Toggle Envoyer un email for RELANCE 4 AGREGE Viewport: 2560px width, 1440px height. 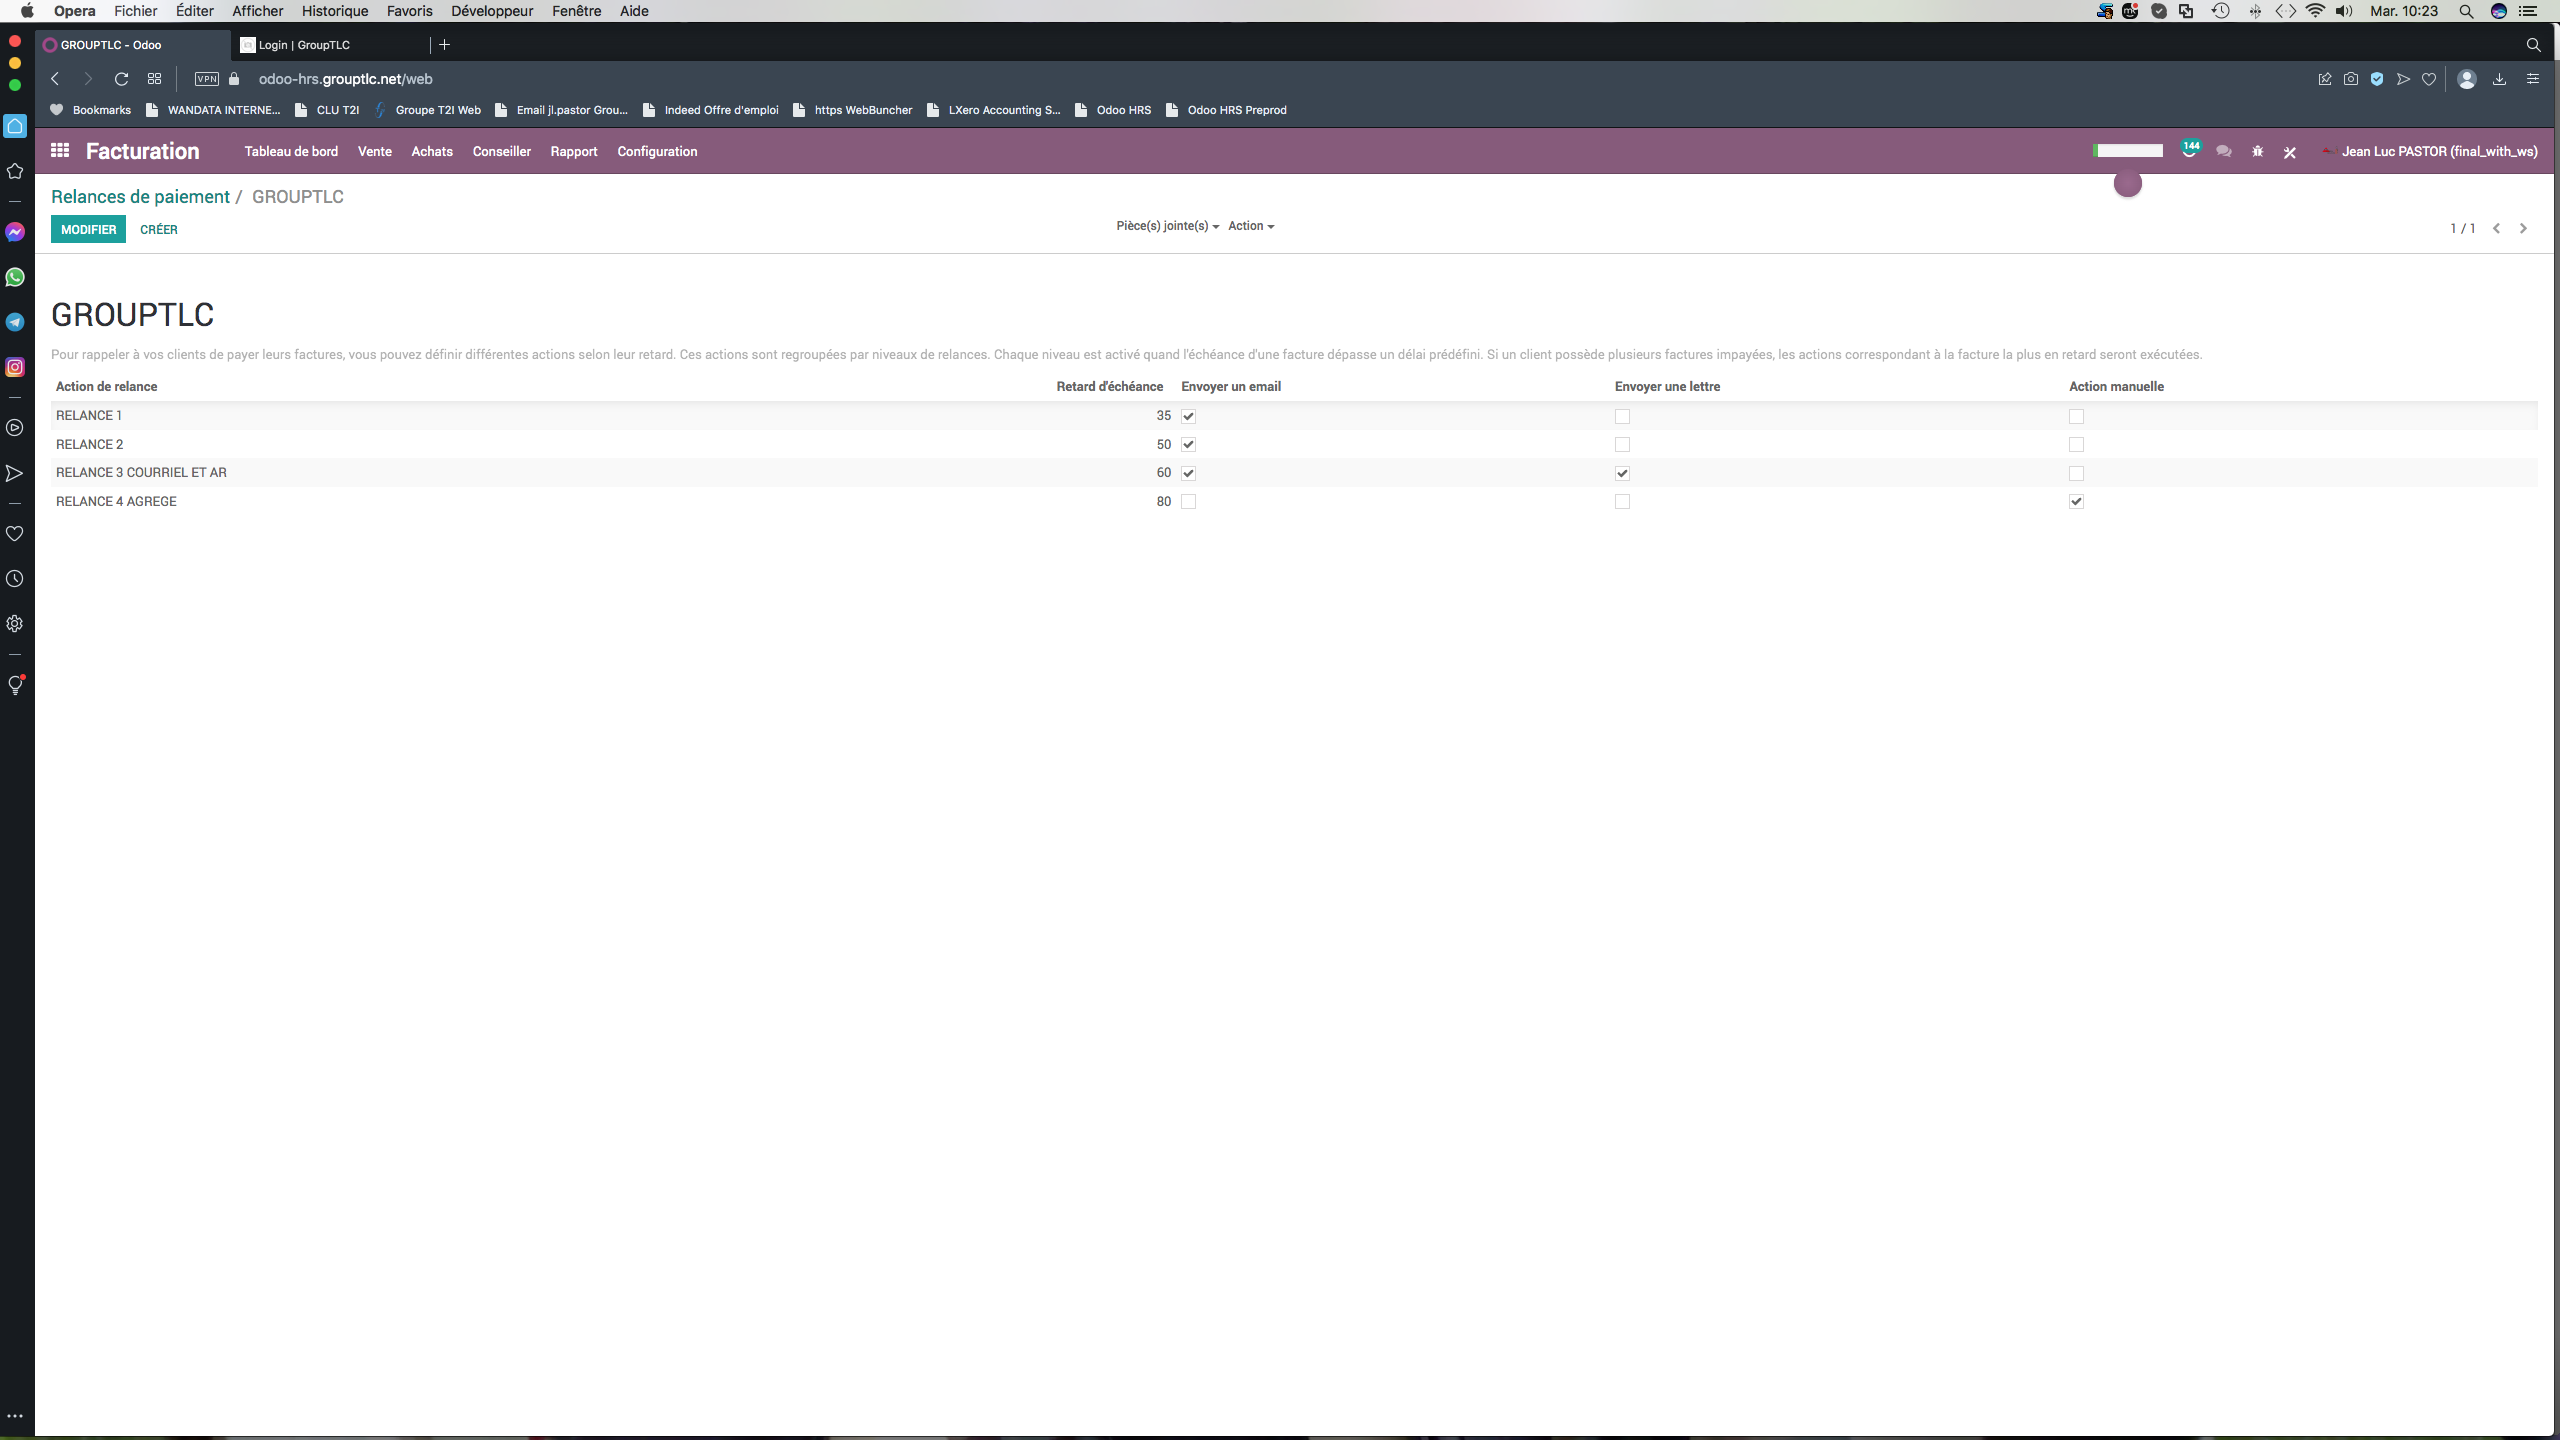pyautogui.click(x=1188, y=502)
